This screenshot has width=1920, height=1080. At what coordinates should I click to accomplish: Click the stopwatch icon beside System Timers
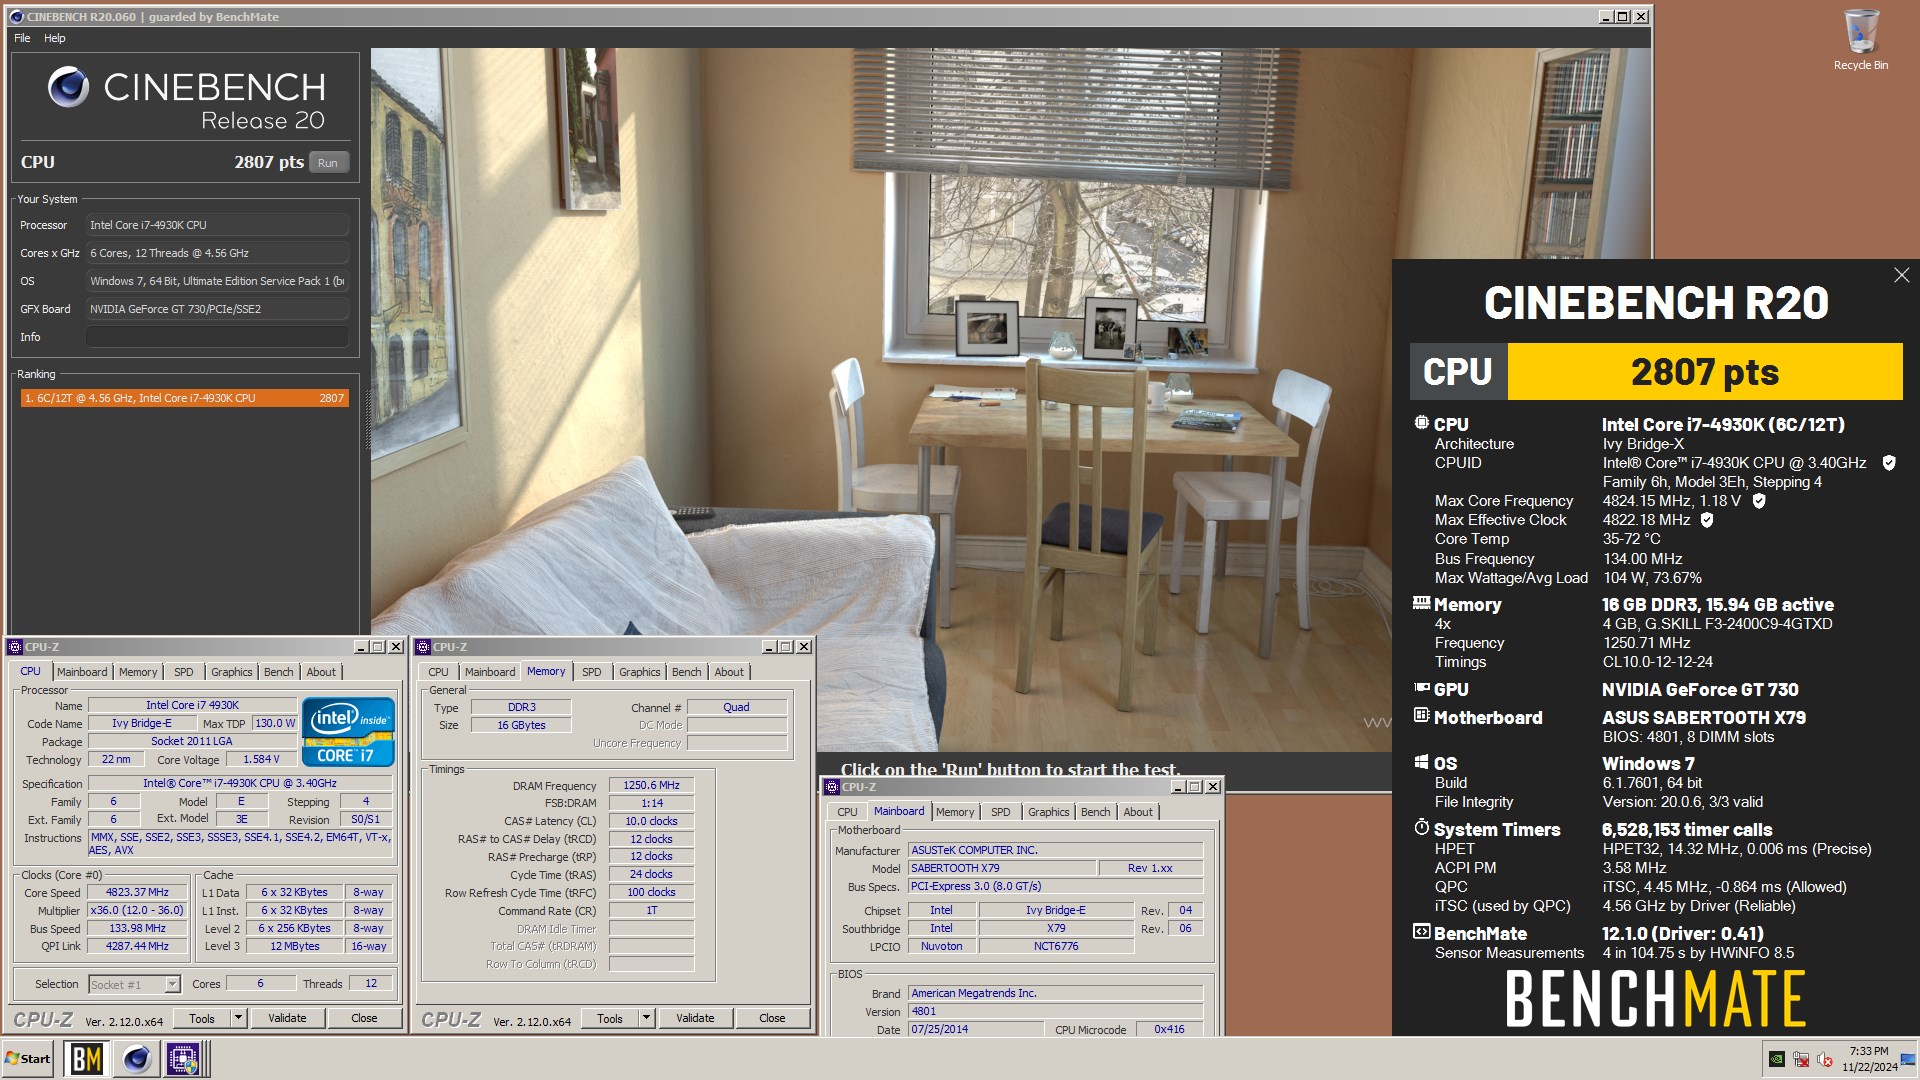pyautogui.click(x=1421, y=828)
